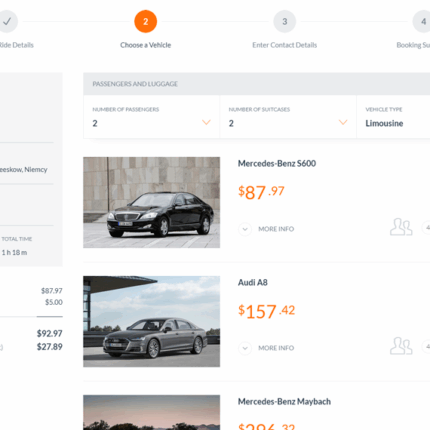Click MORE INFO link for Mercedes-Benz S600

[276, 229]
